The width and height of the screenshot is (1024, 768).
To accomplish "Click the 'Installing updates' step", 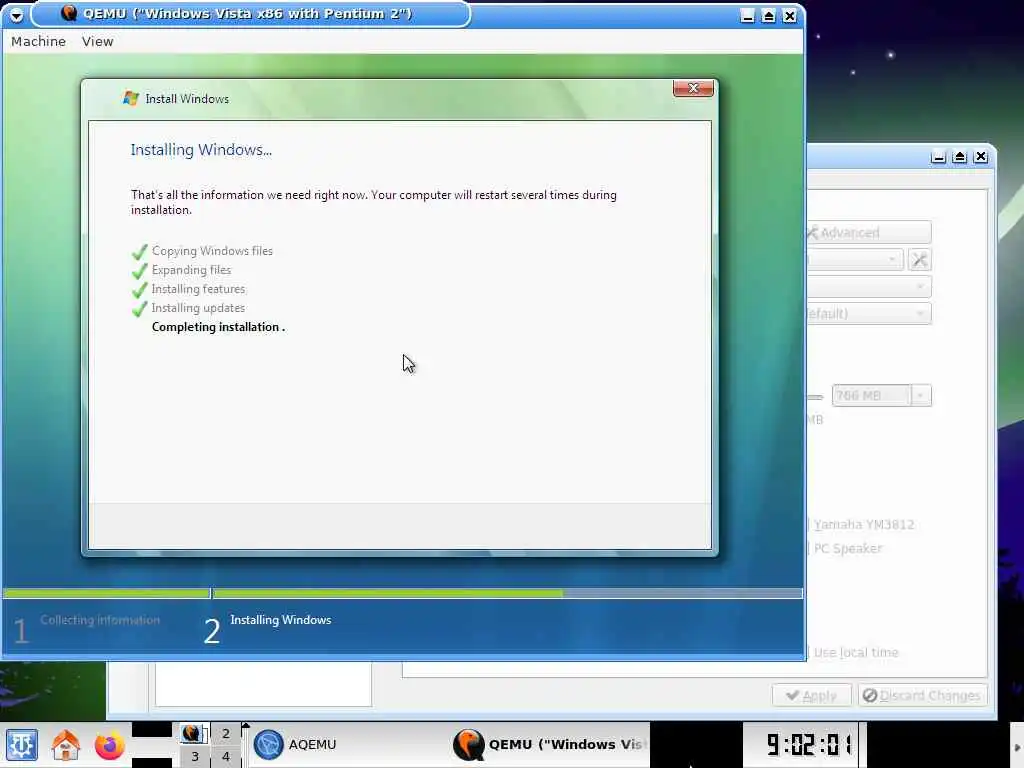I will pyautogui.click(x=199, y=308).
